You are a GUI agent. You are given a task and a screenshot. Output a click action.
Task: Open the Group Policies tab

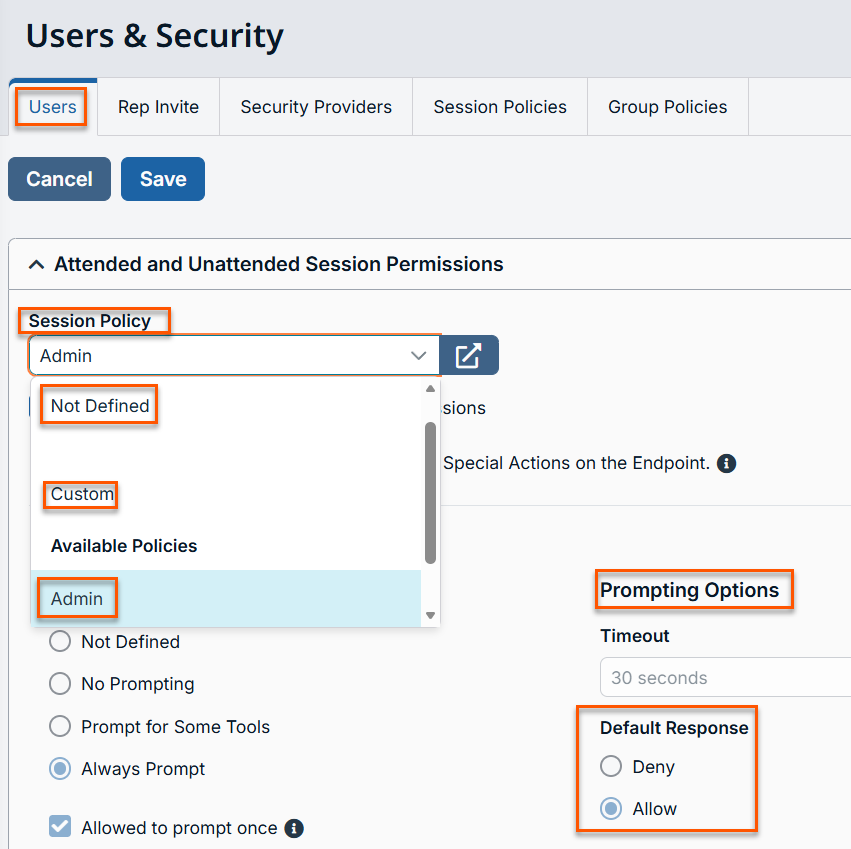(668, 107)
